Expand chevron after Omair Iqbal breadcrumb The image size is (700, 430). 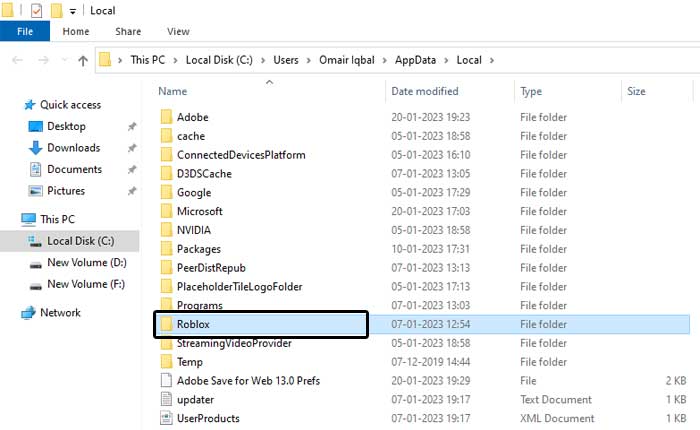pos(384,60)
